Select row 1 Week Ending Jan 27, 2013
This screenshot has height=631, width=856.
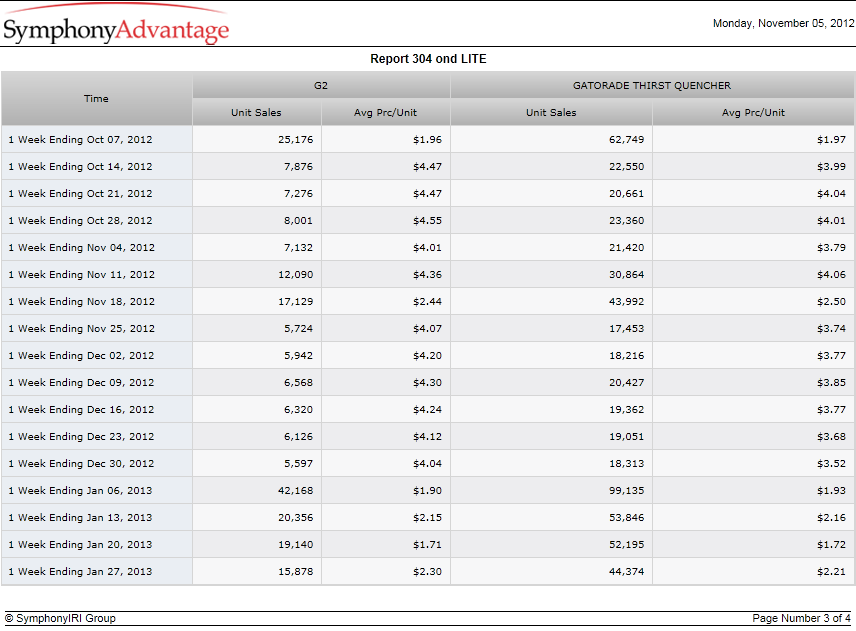tap(428, 572)
